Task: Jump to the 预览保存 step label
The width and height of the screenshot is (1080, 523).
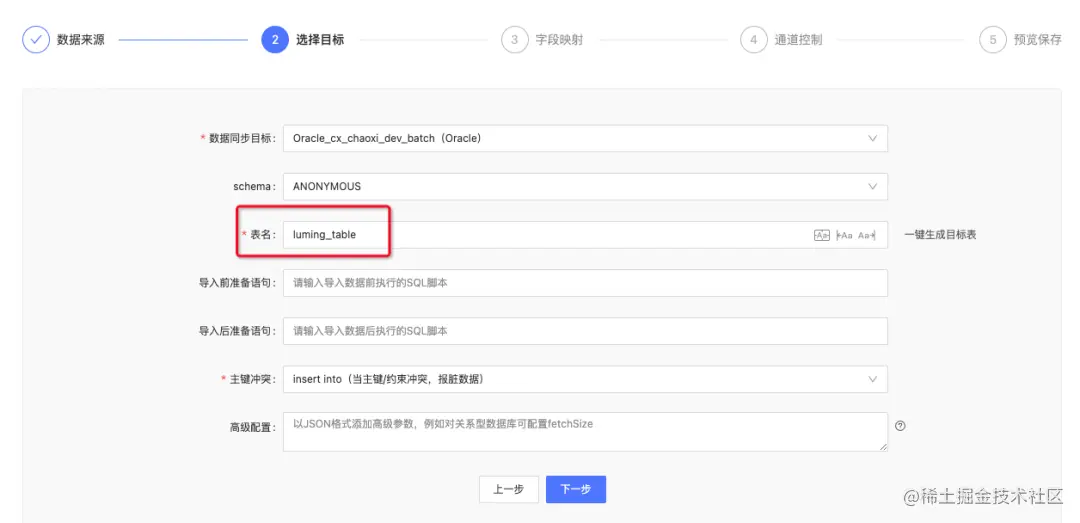Action: point(1037,40)
